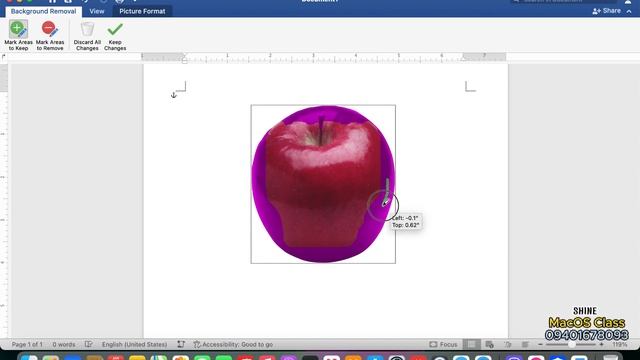Switch to the Background Removal tab
Screen dimensions: 640x360
pos(43,11)
